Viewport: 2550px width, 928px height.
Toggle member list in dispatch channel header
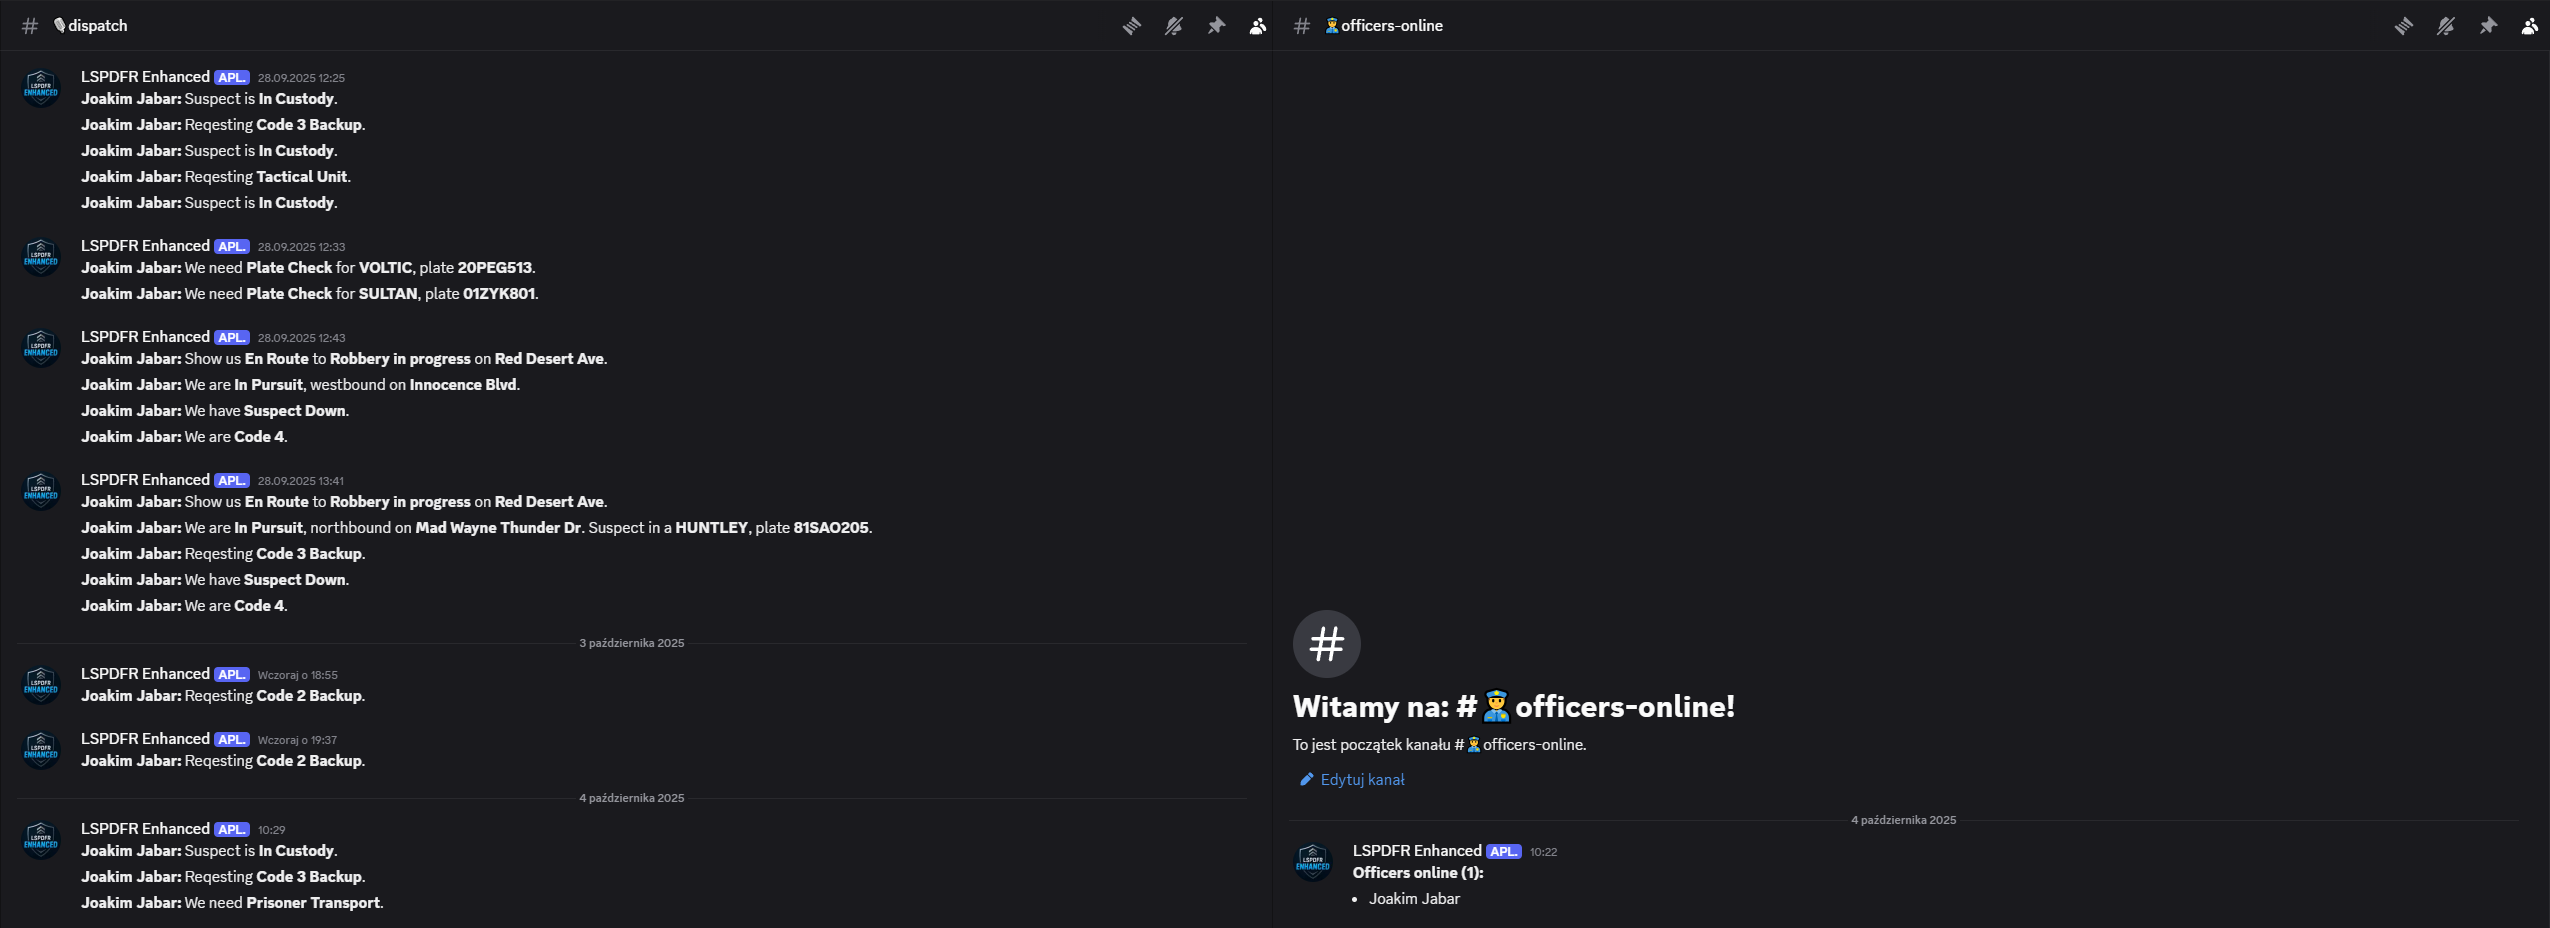[1258, 26]
